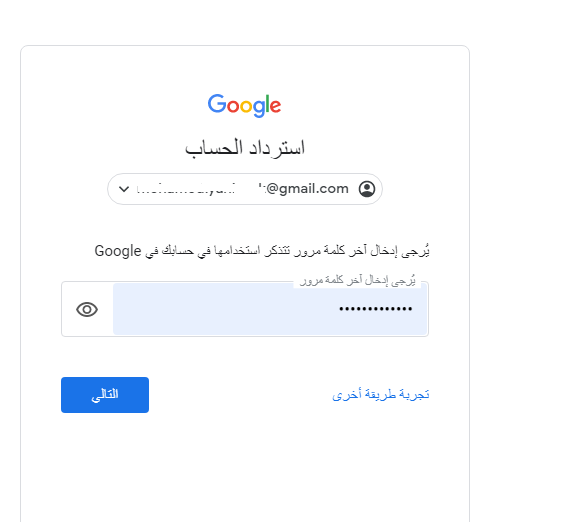Click the blue letter G of logo

coord(216,103)
